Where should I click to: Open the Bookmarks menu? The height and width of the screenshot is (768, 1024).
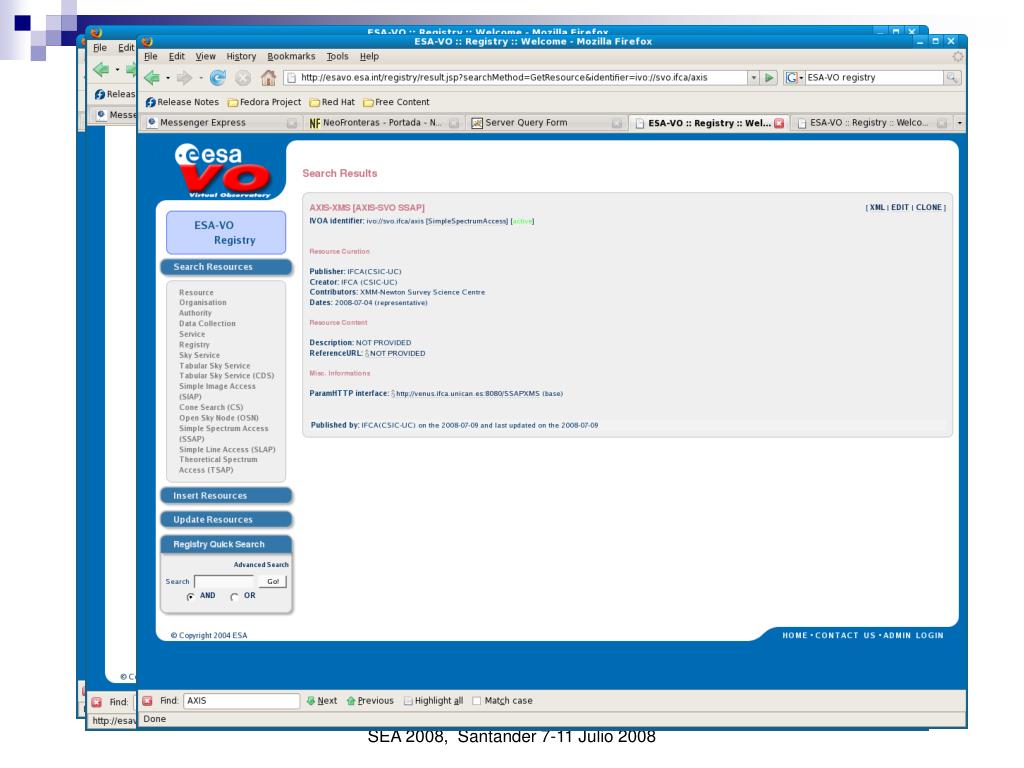coord(291,57)
